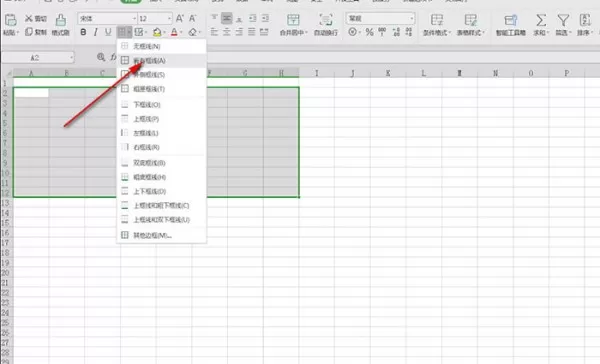Increase font size with larger A
The height and width of the screenshot is (364, 600).
[x=179, y=18]
